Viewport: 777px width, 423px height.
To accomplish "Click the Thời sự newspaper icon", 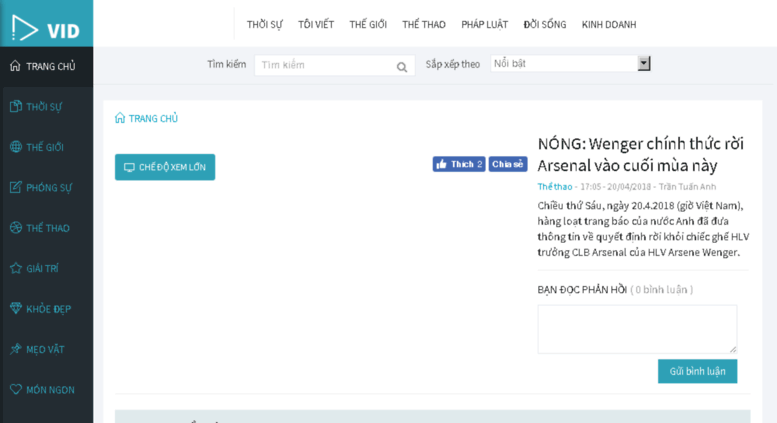I will (15, 106).
